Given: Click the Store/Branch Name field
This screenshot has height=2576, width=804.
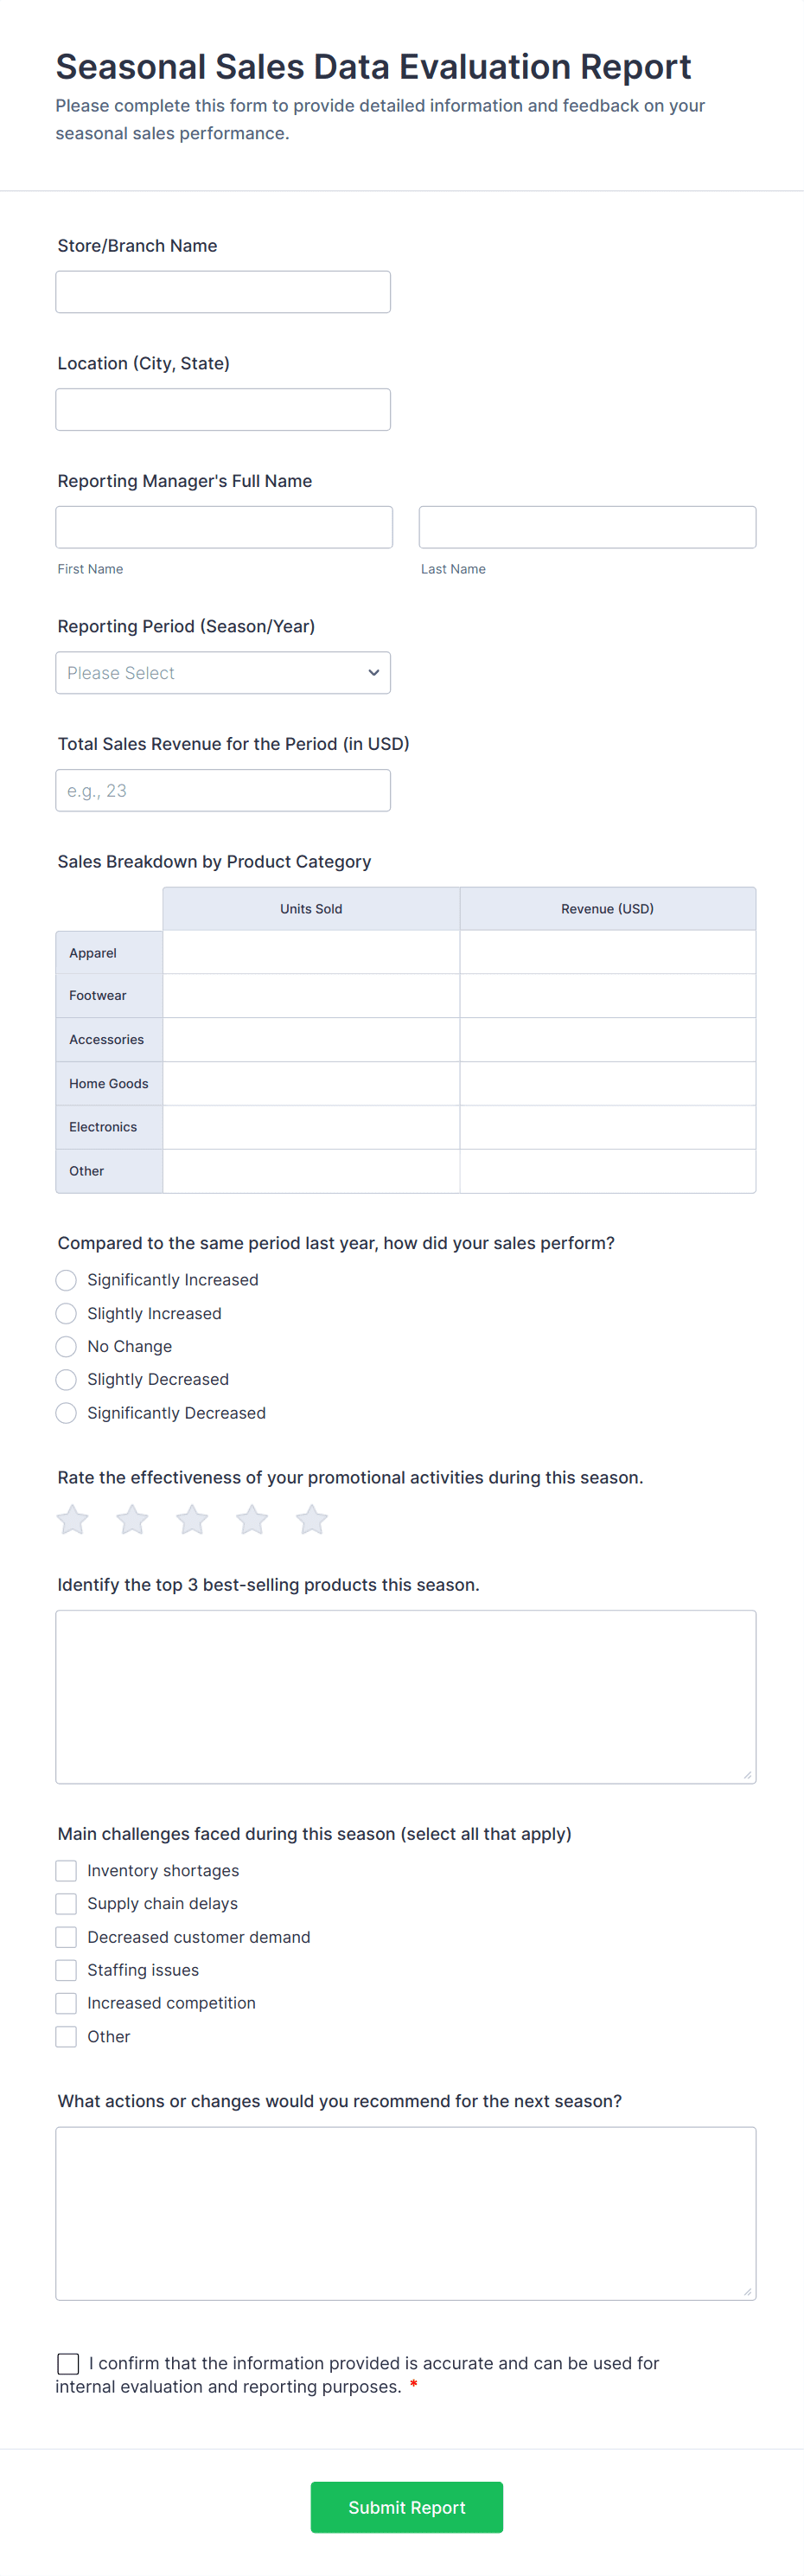Looking at the screenshot, I should click(x=222, y=291).
